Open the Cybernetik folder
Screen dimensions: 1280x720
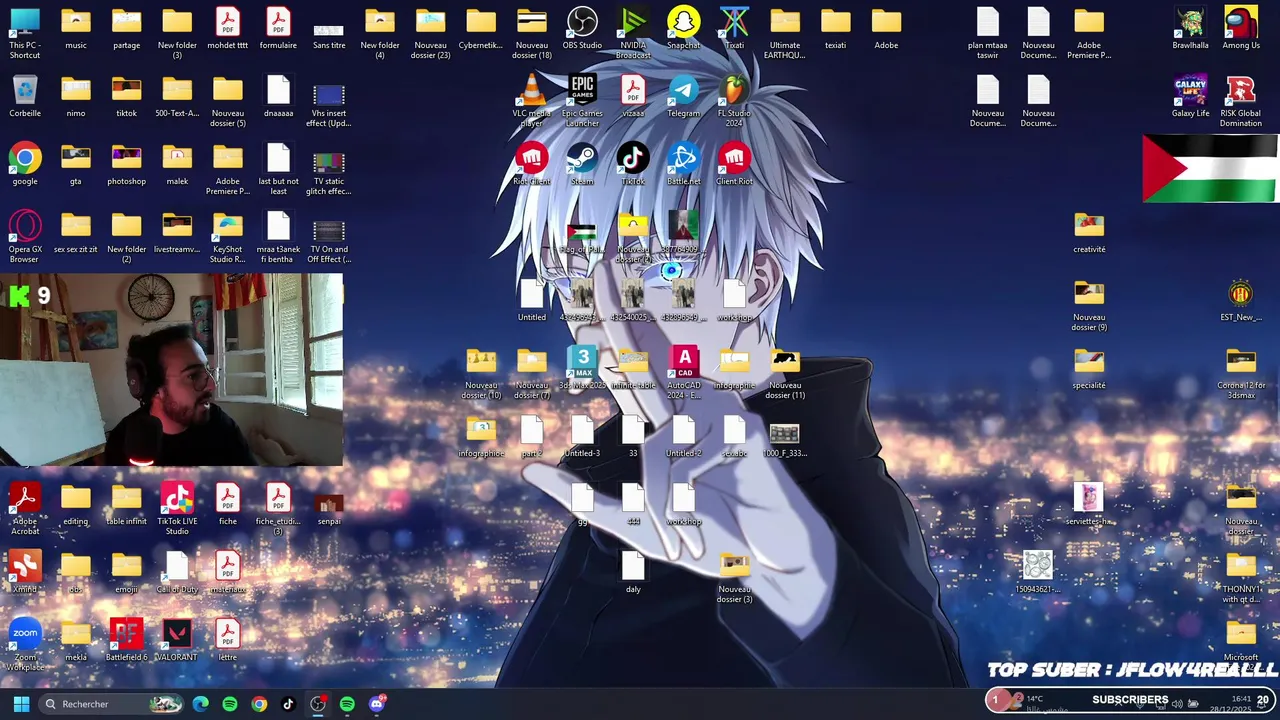481,28
